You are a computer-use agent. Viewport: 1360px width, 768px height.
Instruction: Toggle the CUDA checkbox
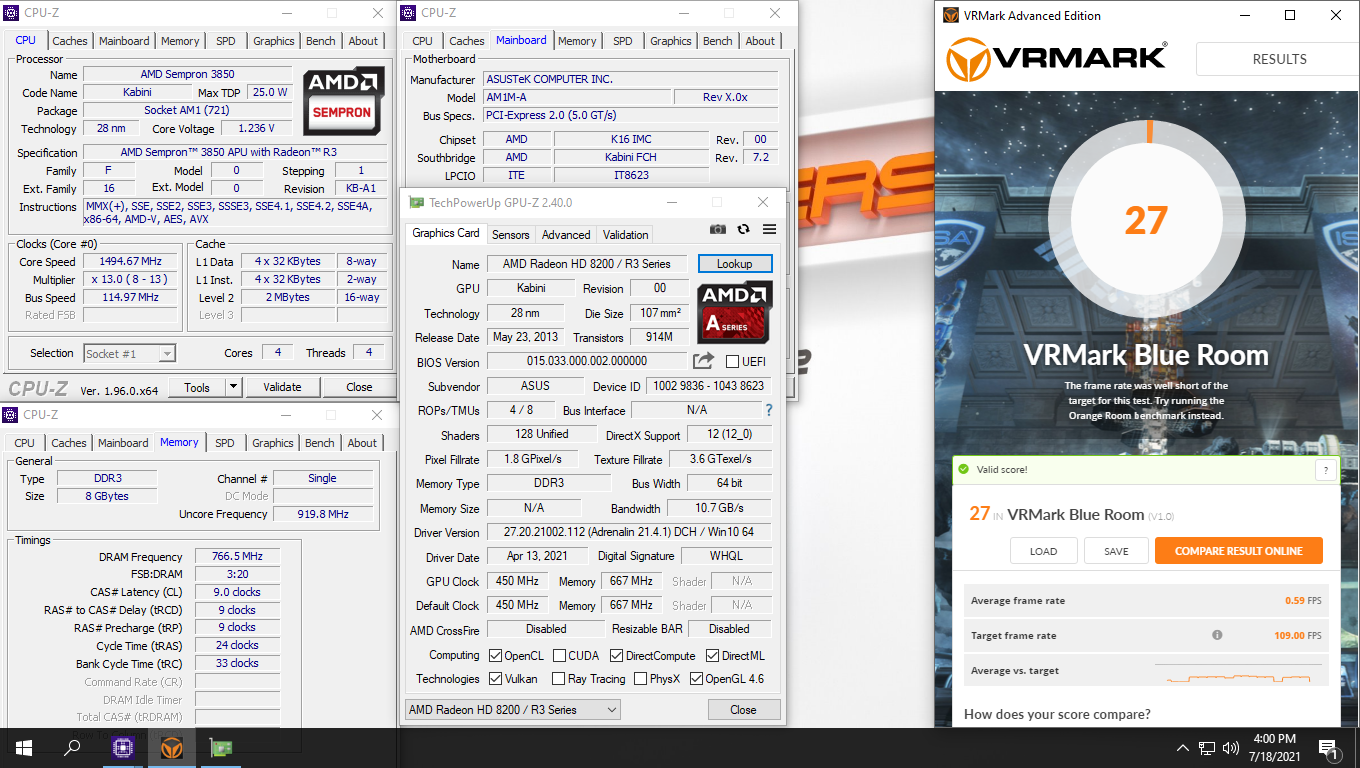point(558,656)
